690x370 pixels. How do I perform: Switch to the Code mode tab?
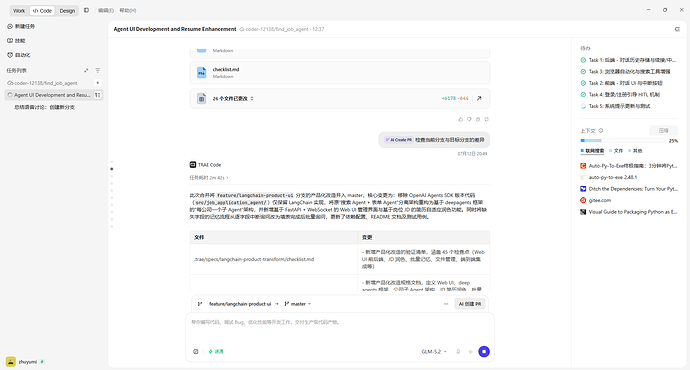42,11
